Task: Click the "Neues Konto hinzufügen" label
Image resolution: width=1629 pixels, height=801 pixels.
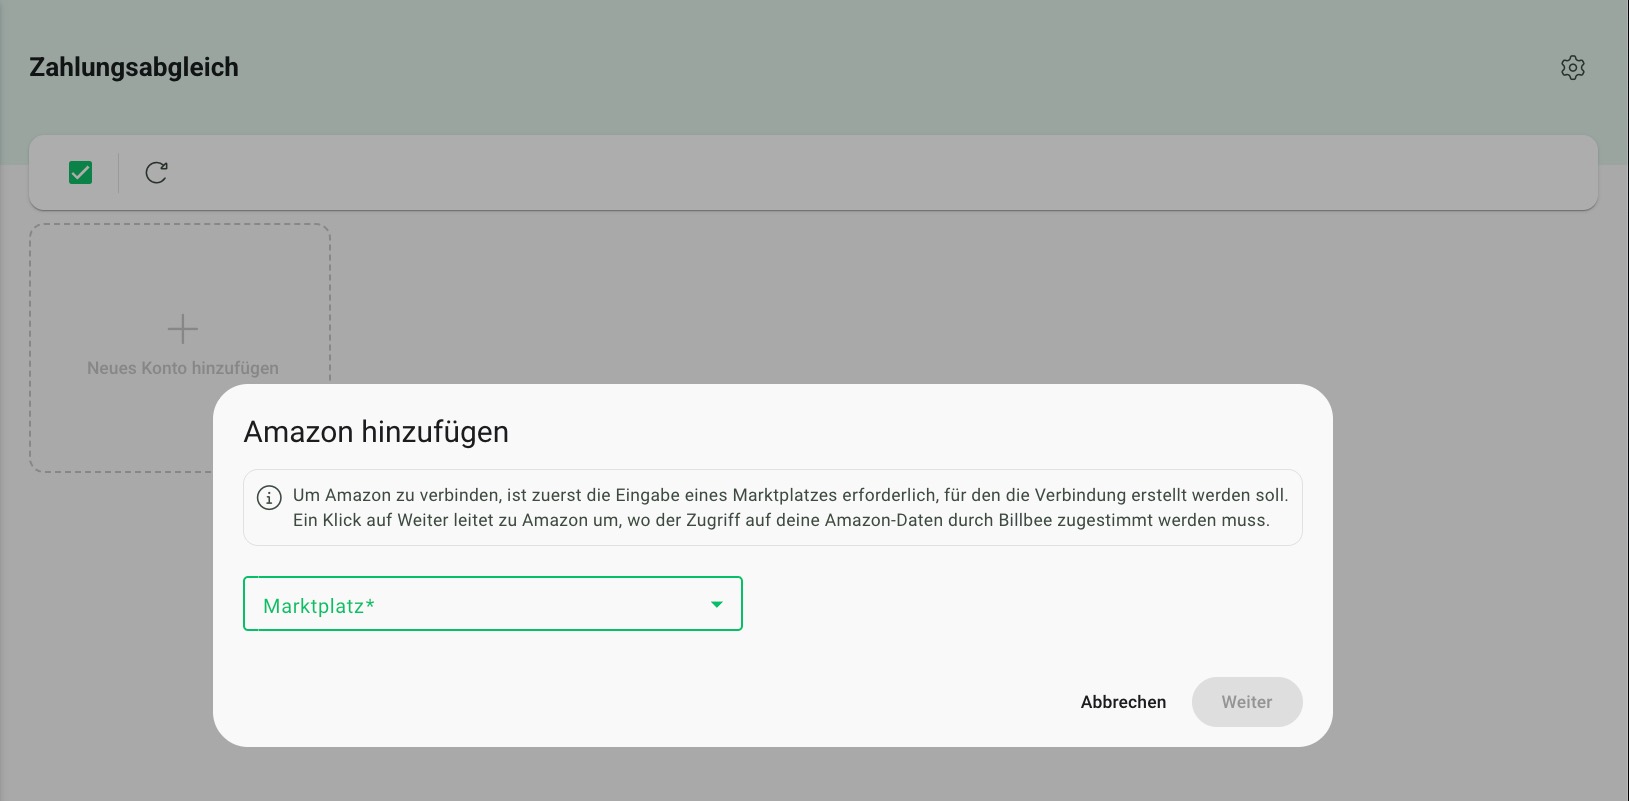Action: click(x=183, y=368)
